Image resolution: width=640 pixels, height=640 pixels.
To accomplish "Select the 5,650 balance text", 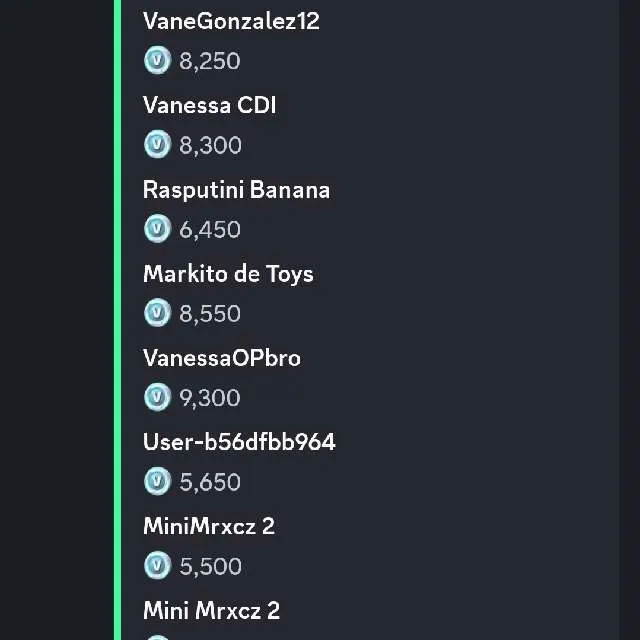I will coord(210,482).
